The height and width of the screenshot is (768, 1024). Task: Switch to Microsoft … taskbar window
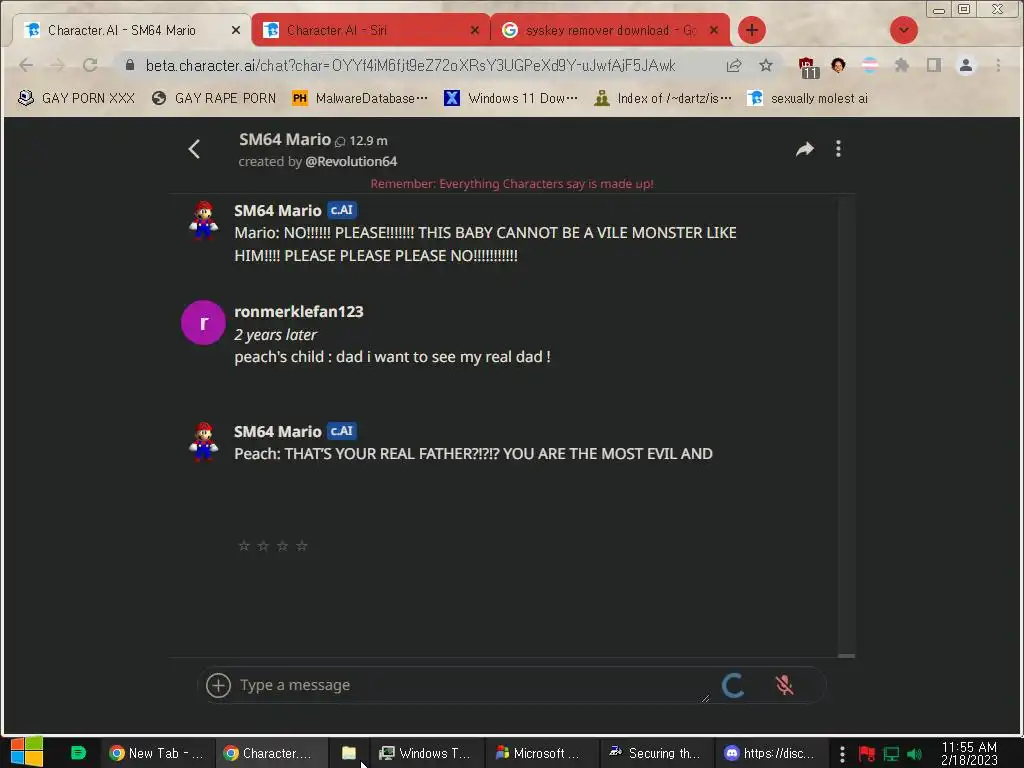(x=541, y=753)
